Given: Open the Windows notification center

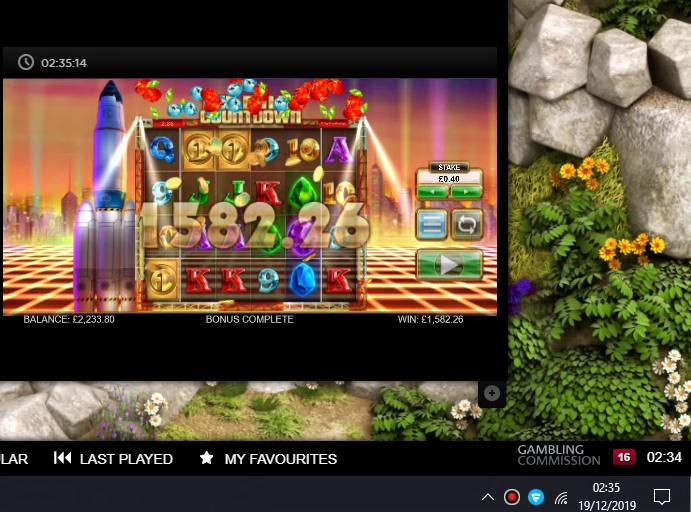Looking at the screenshot, I should (661, 497).
